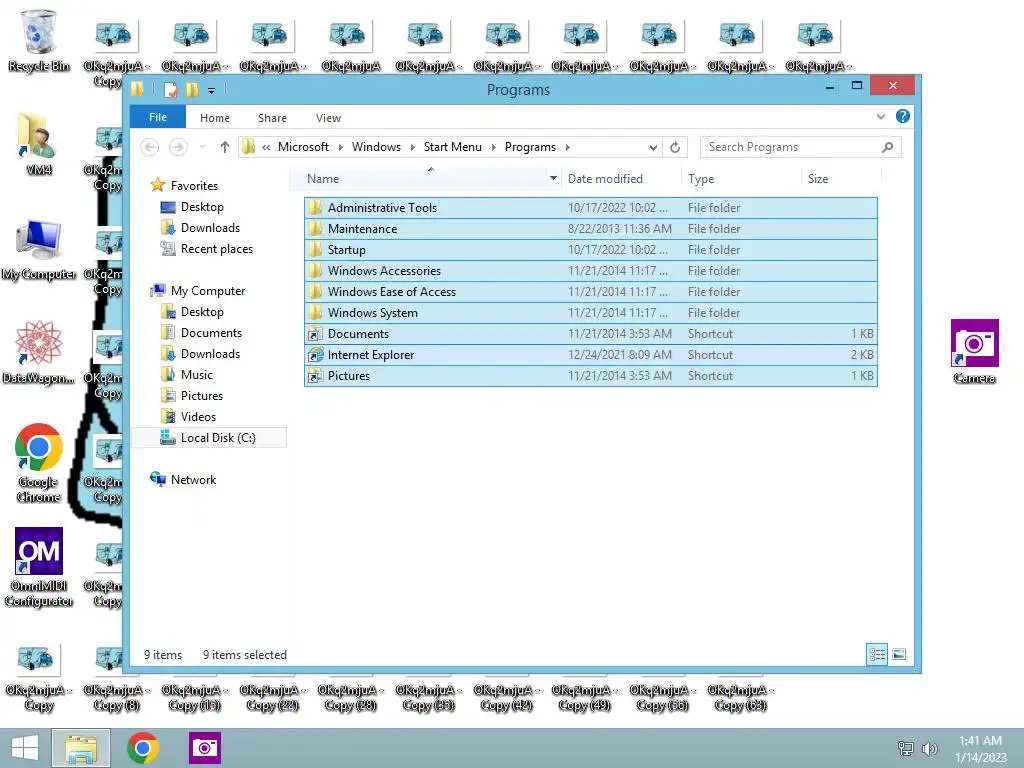The height and width of the screenshot is (768, 1024).
Task: Open Chrome from the taskbar
Action: (x=142, y=748)
